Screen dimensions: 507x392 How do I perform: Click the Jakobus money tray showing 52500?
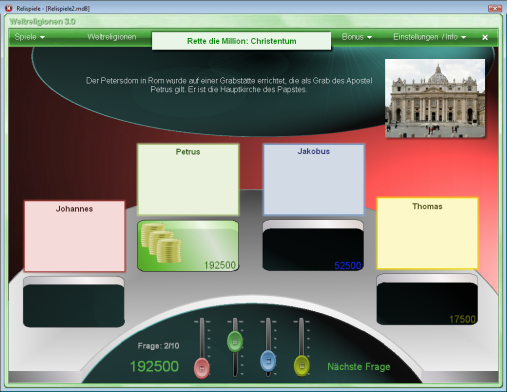[x=313, y=245]
